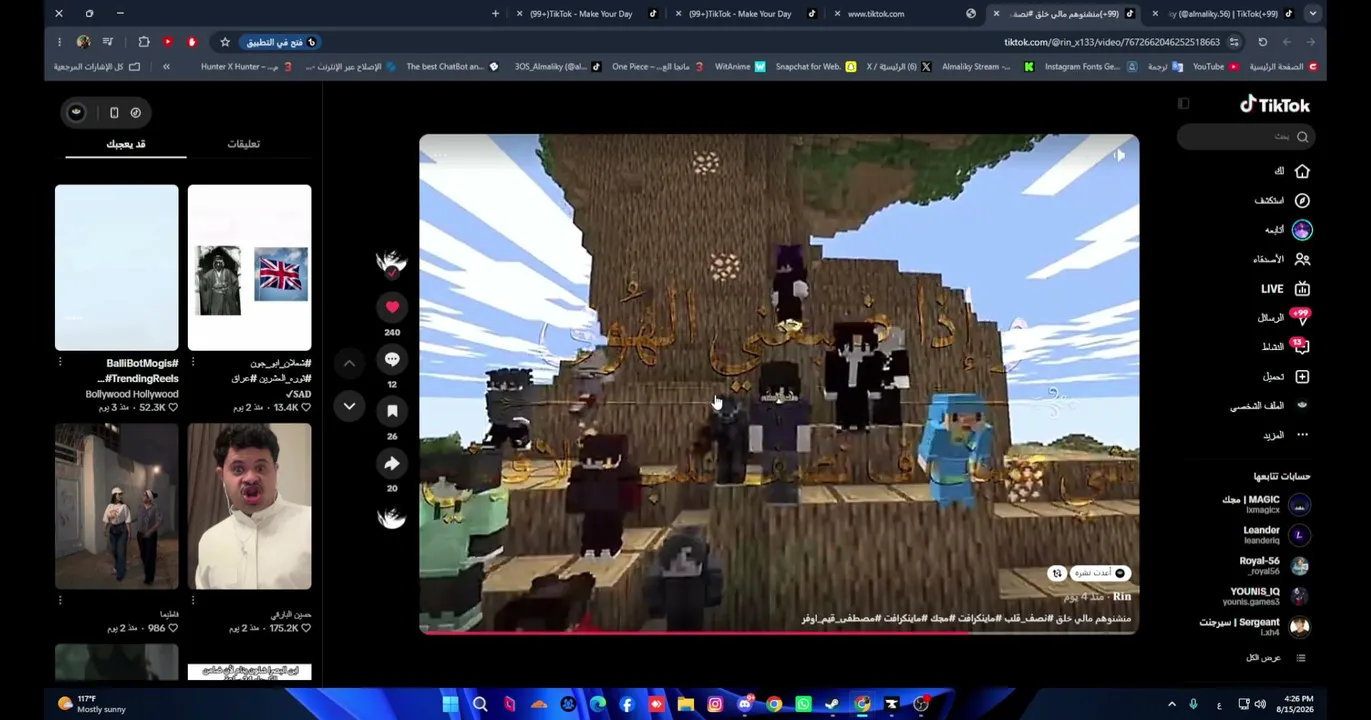This screenshot has width=1371, height=720.
Task: Open the Sergeant followed account
Action: [x=1254, y=627]
